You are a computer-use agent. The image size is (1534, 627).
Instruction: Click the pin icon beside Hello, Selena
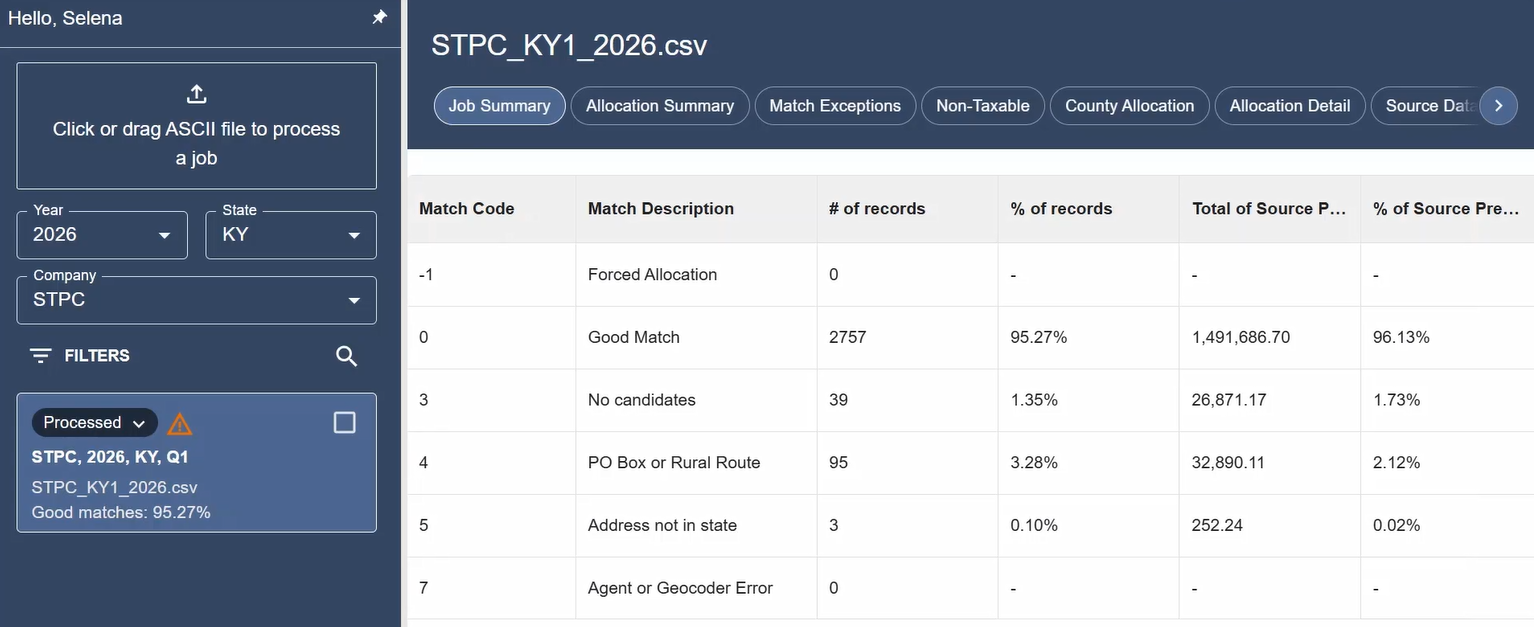coord(380,18)
